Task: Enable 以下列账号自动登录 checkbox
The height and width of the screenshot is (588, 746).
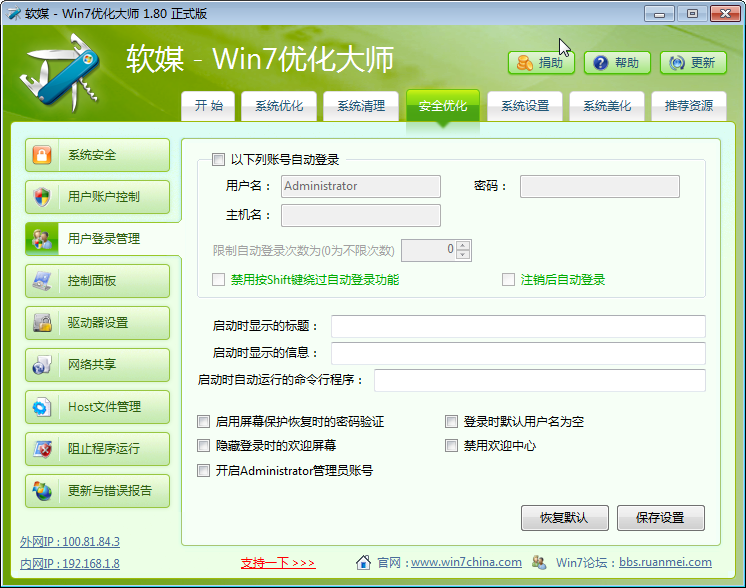Action: [218, 159]
